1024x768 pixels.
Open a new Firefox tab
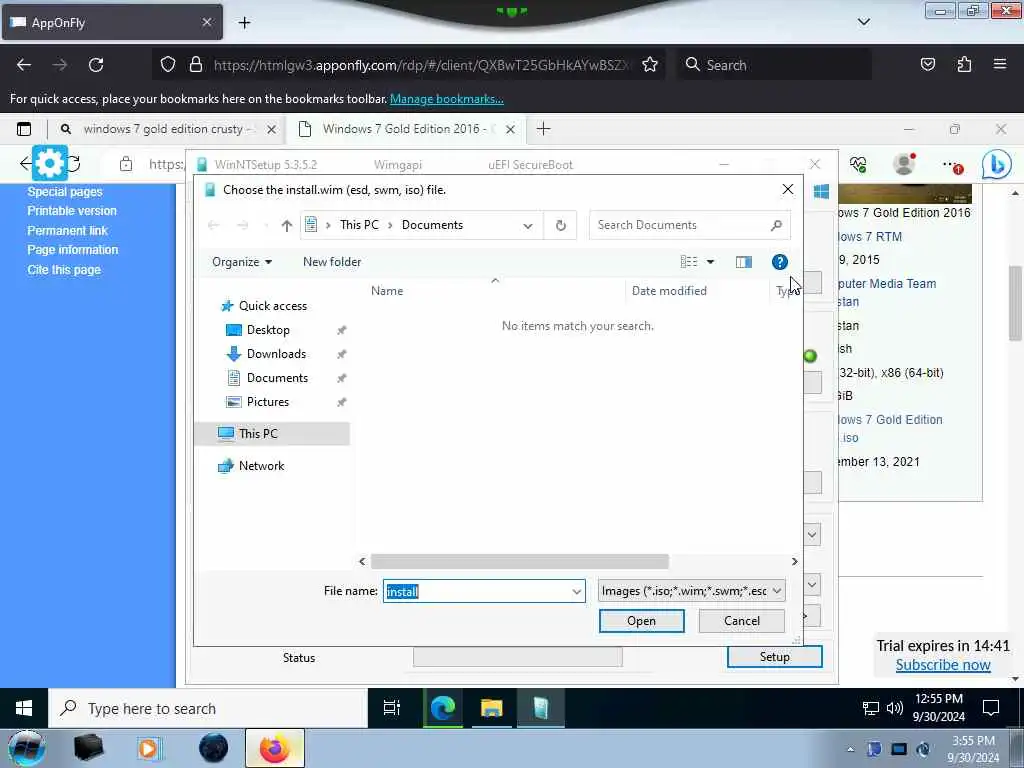[x=244, y=23]
